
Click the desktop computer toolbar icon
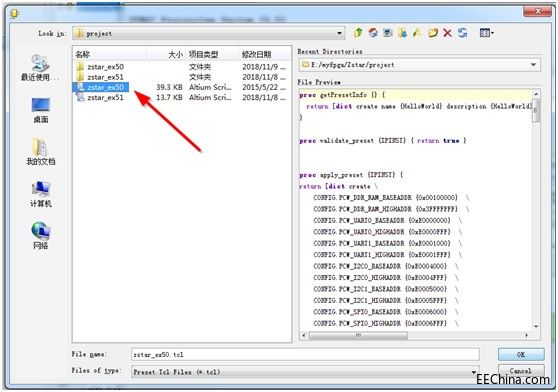point(388,33)
